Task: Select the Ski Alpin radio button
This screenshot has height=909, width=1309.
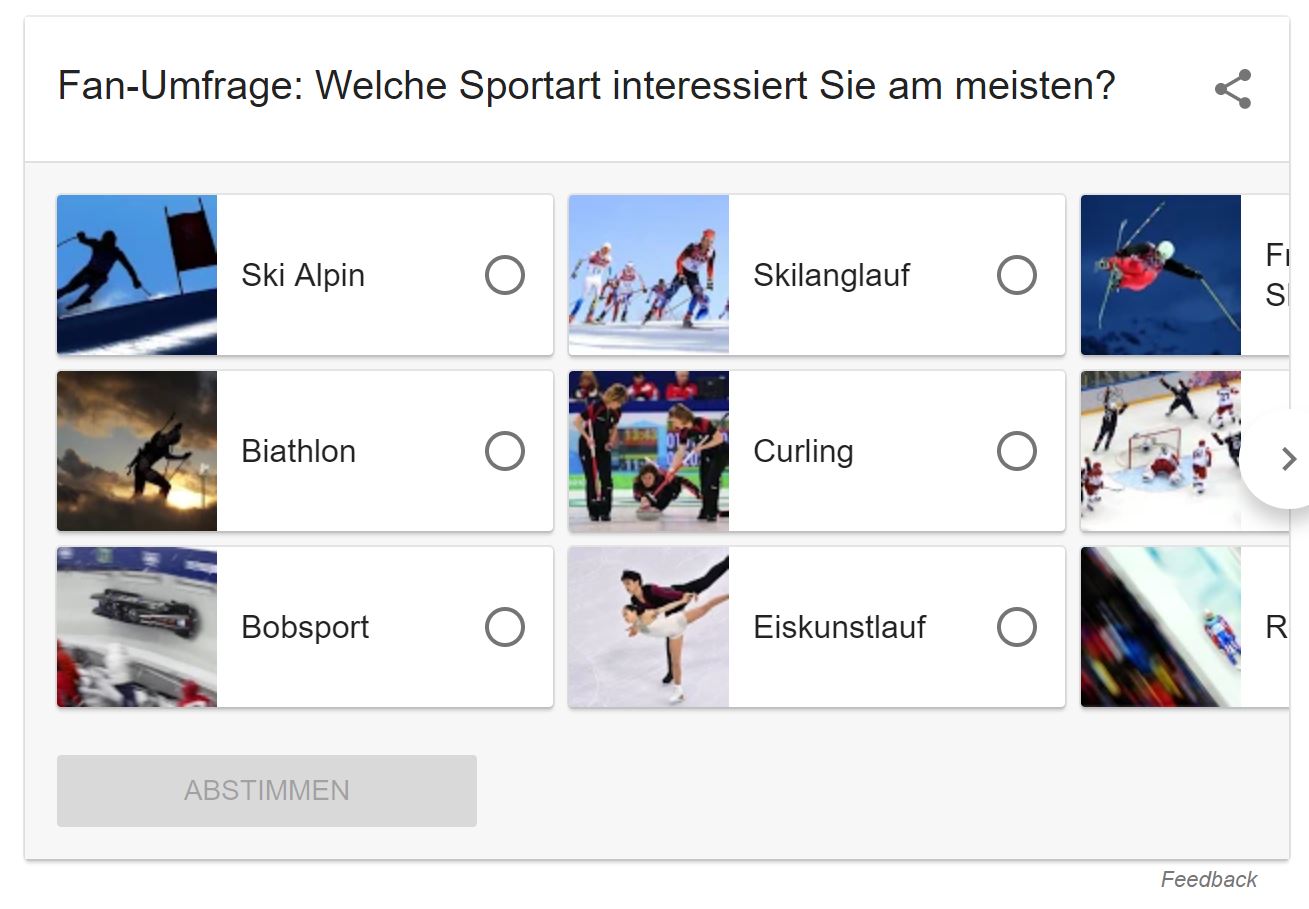Action: click(x=505, y=275)
